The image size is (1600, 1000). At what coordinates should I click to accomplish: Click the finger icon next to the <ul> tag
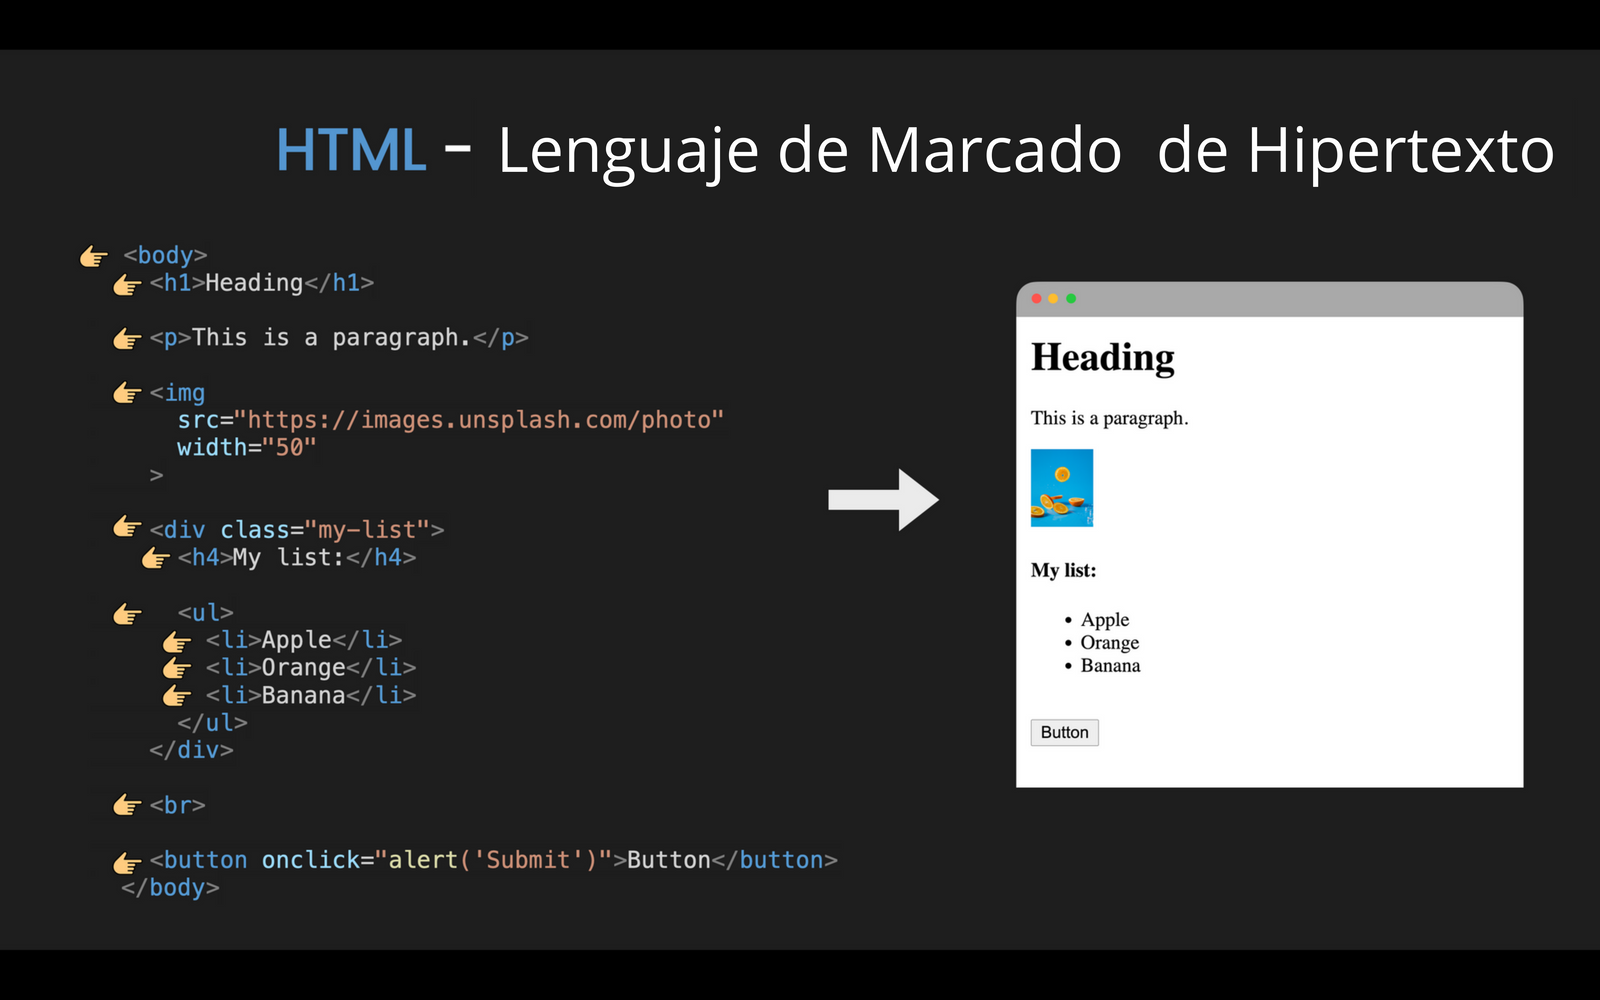click(128, 613)
